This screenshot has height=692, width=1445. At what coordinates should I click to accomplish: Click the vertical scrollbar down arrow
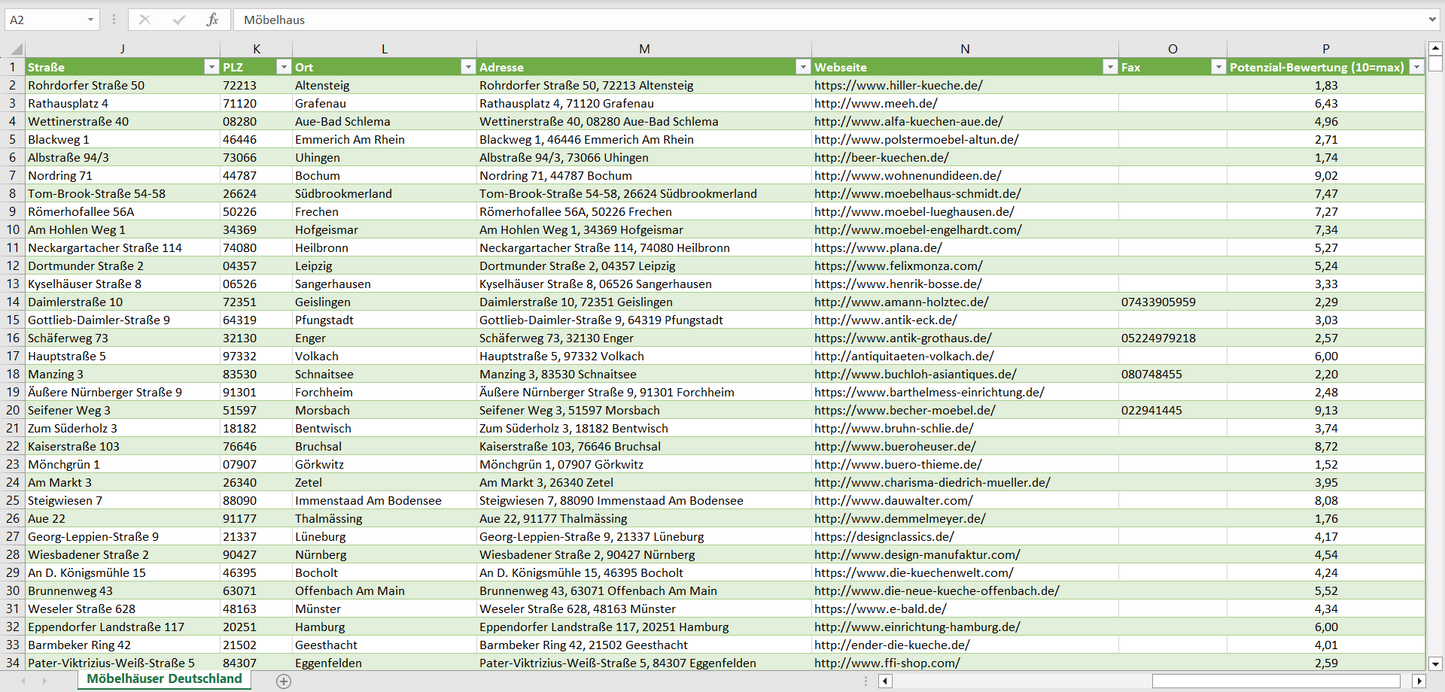[x=1436, y=663]
